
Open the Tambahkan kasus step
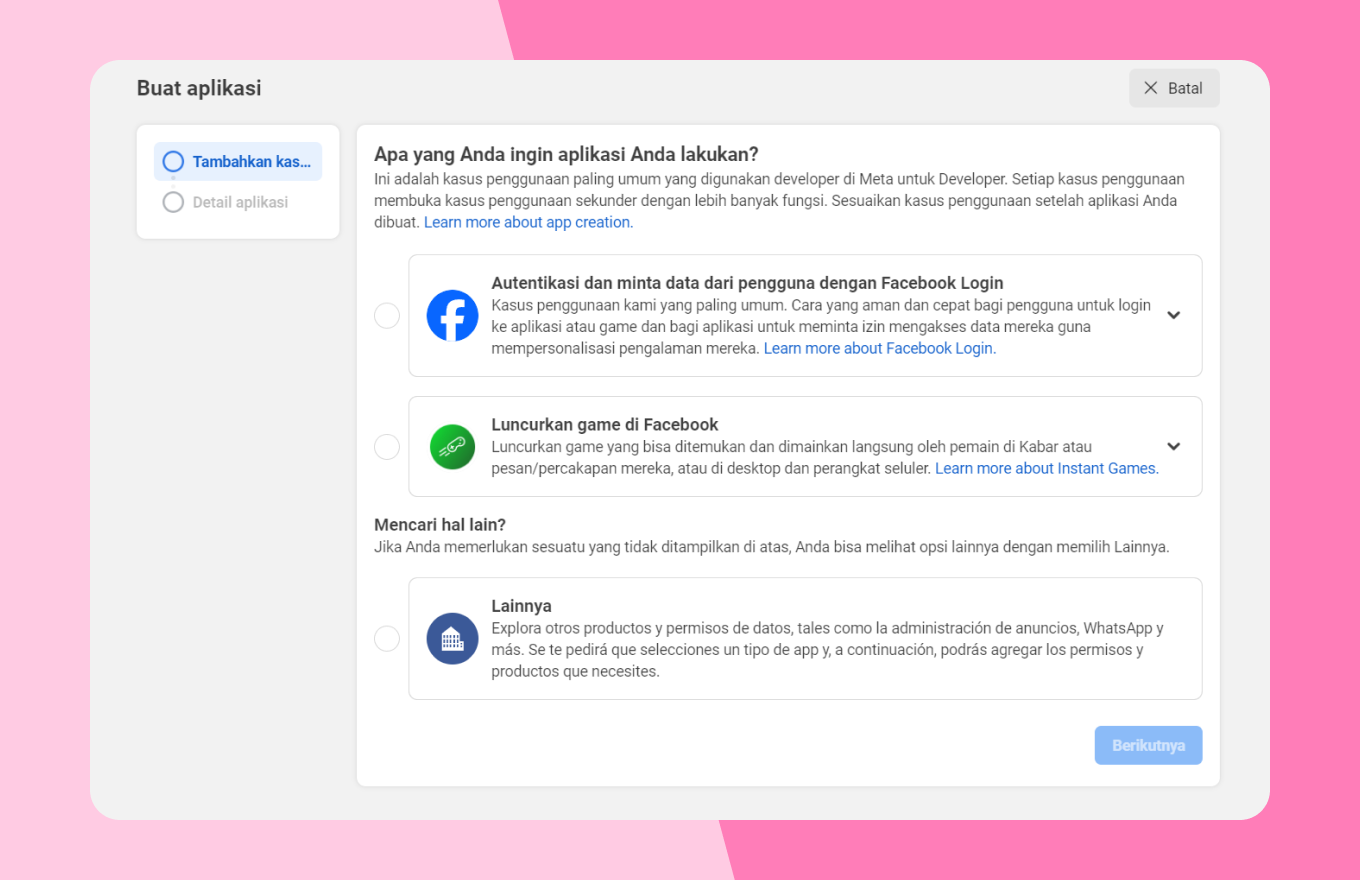[238, 161]
